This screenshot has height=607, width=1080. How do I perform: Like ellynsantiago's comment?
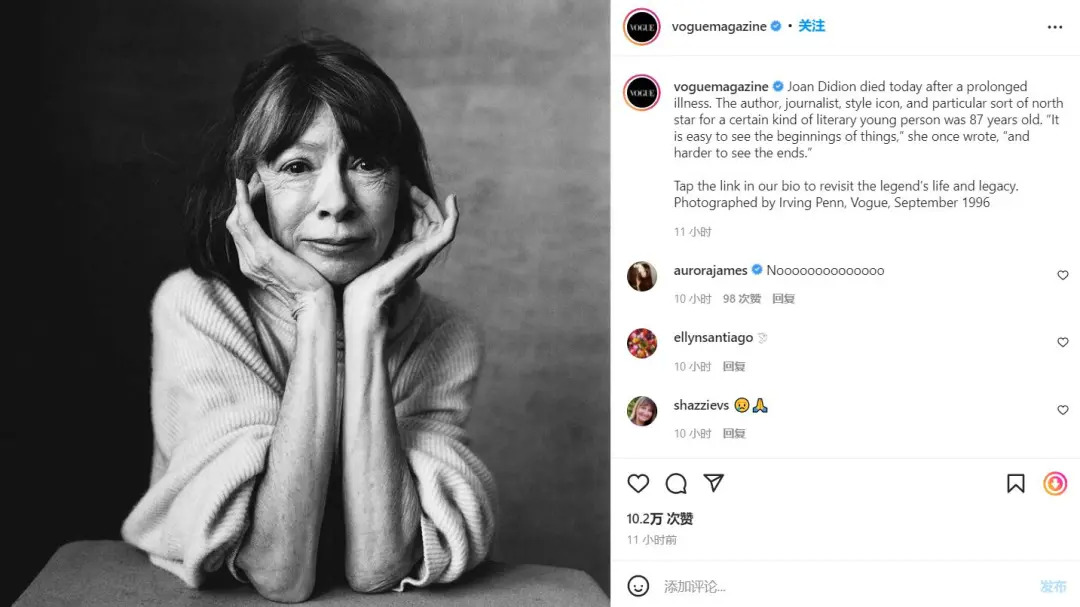coord(1063,342)
